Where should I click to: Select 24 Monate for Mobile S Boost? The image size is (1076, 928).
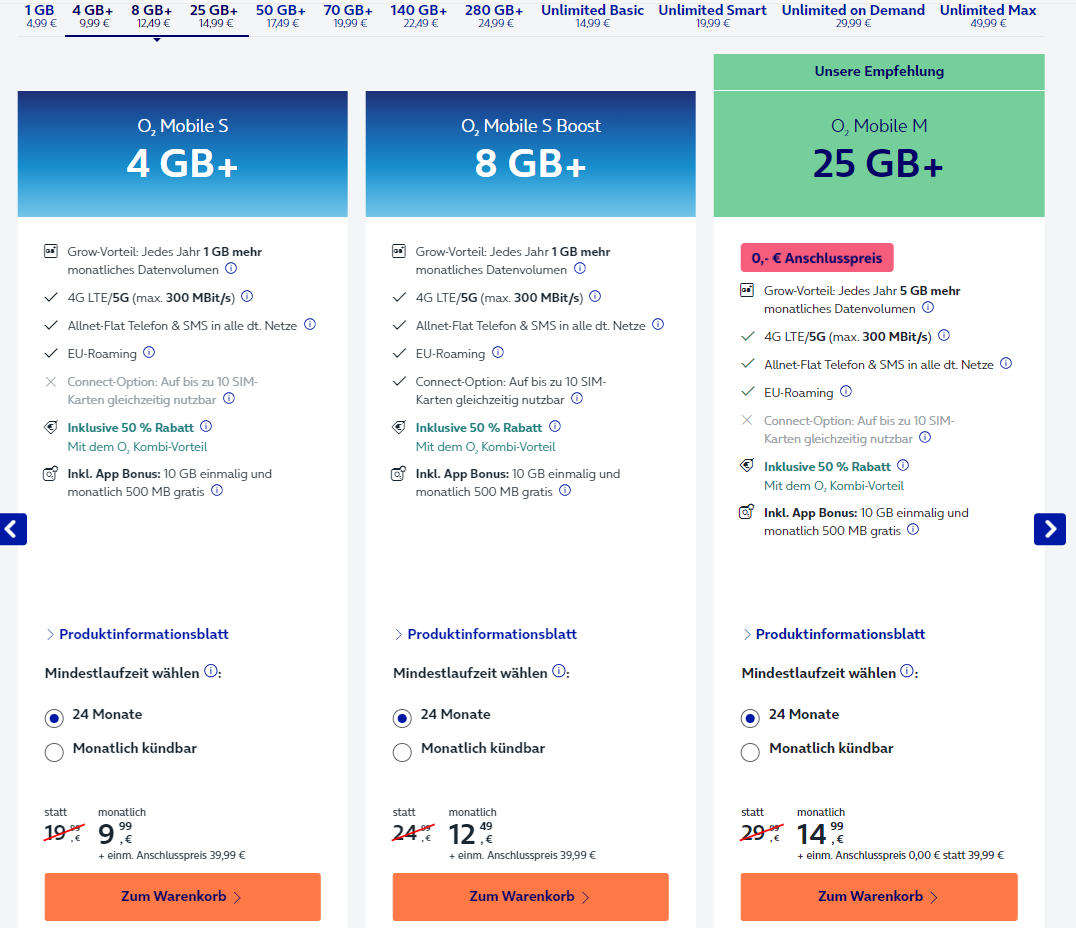click(x=402, y=718)
